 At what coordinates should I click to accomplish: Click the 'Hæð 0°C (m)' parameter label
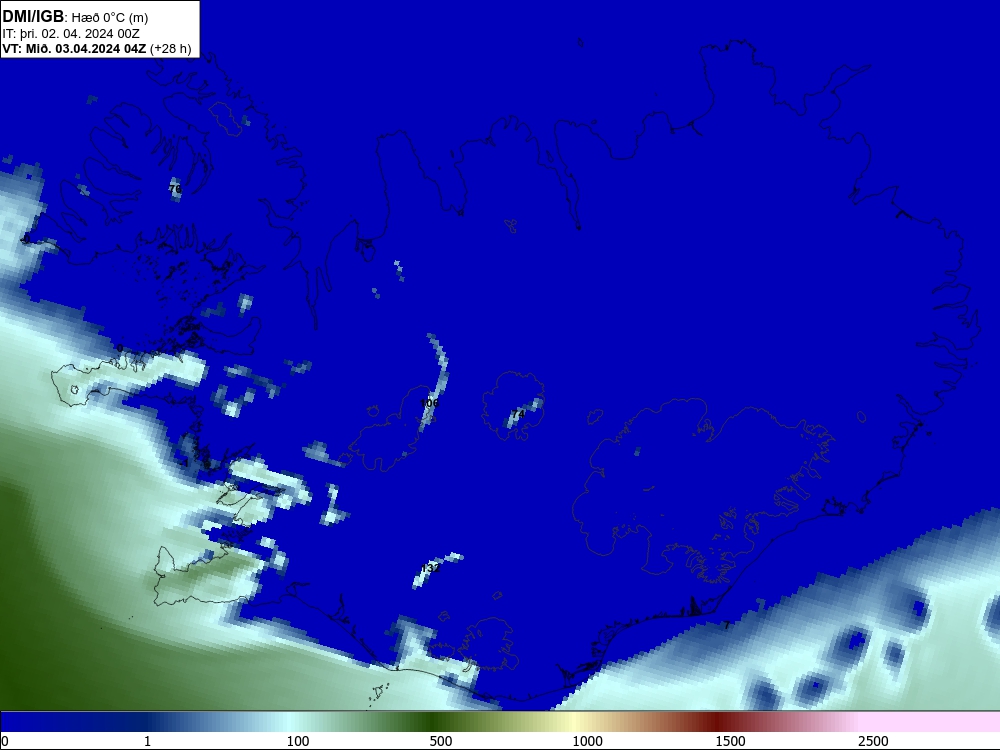110,18
